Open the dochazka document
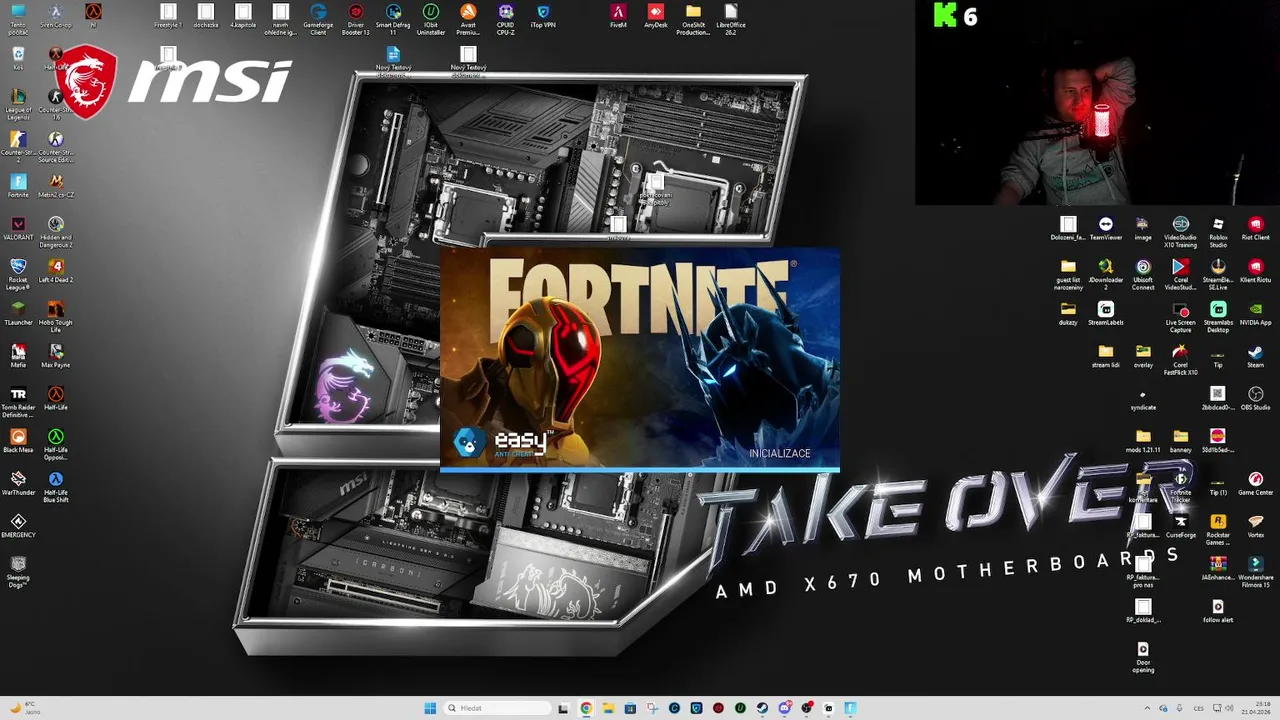1280x720 pixels. tap(206, 16)
